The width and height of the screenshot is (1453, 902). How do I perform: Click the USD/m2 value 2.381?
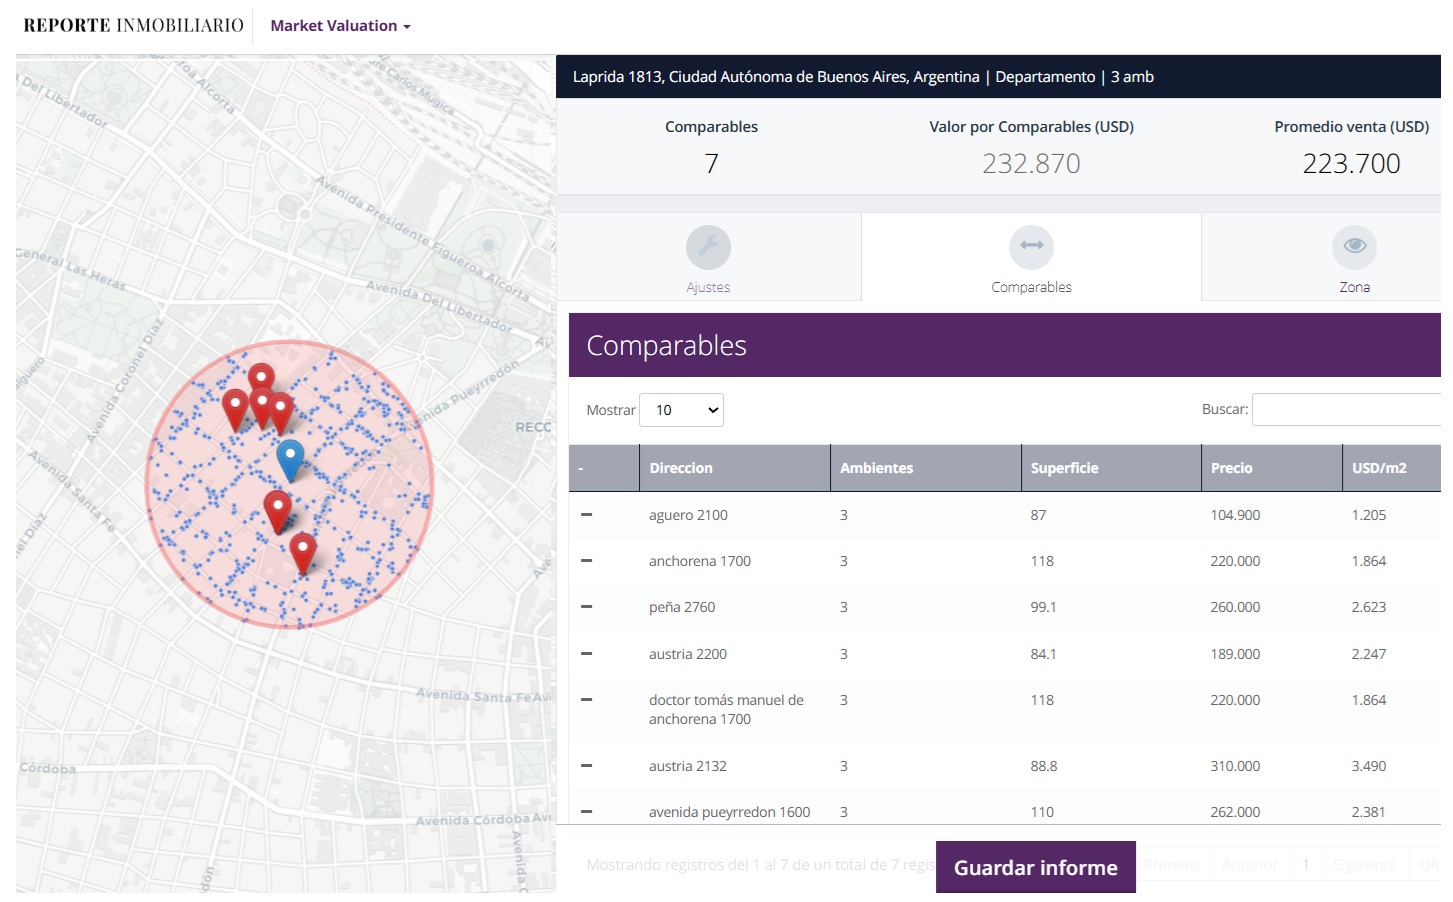(1369, 812)
